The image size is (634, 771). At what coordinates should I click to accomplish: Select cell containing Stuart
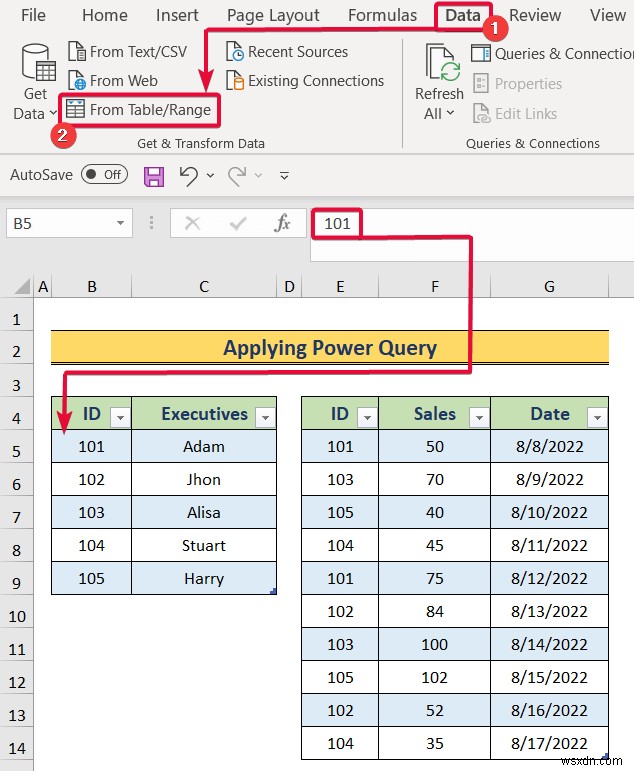tap(204, 545)
